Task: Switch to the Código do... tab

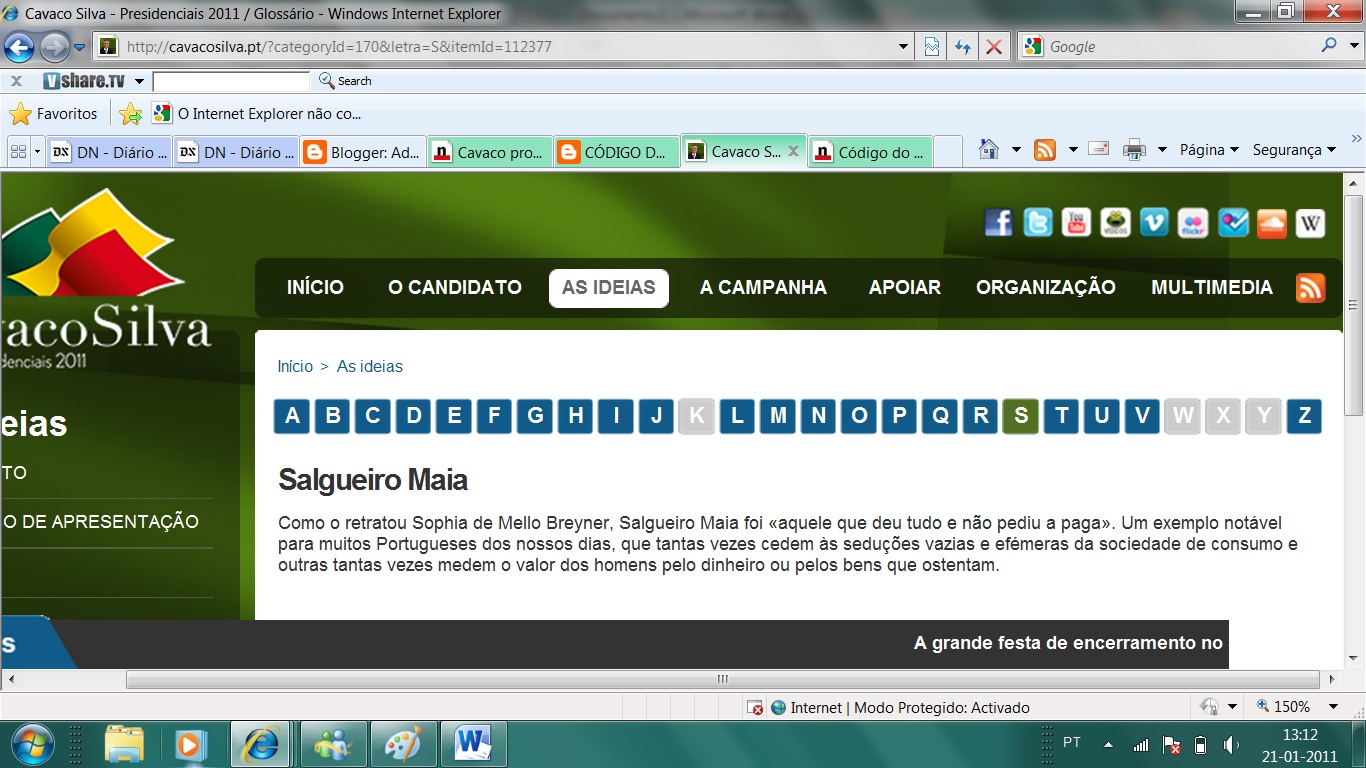Action: tap(870, 152)
